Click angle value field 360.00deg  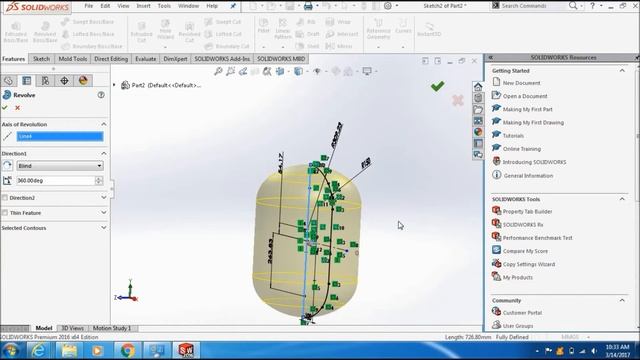coord(55,180)
